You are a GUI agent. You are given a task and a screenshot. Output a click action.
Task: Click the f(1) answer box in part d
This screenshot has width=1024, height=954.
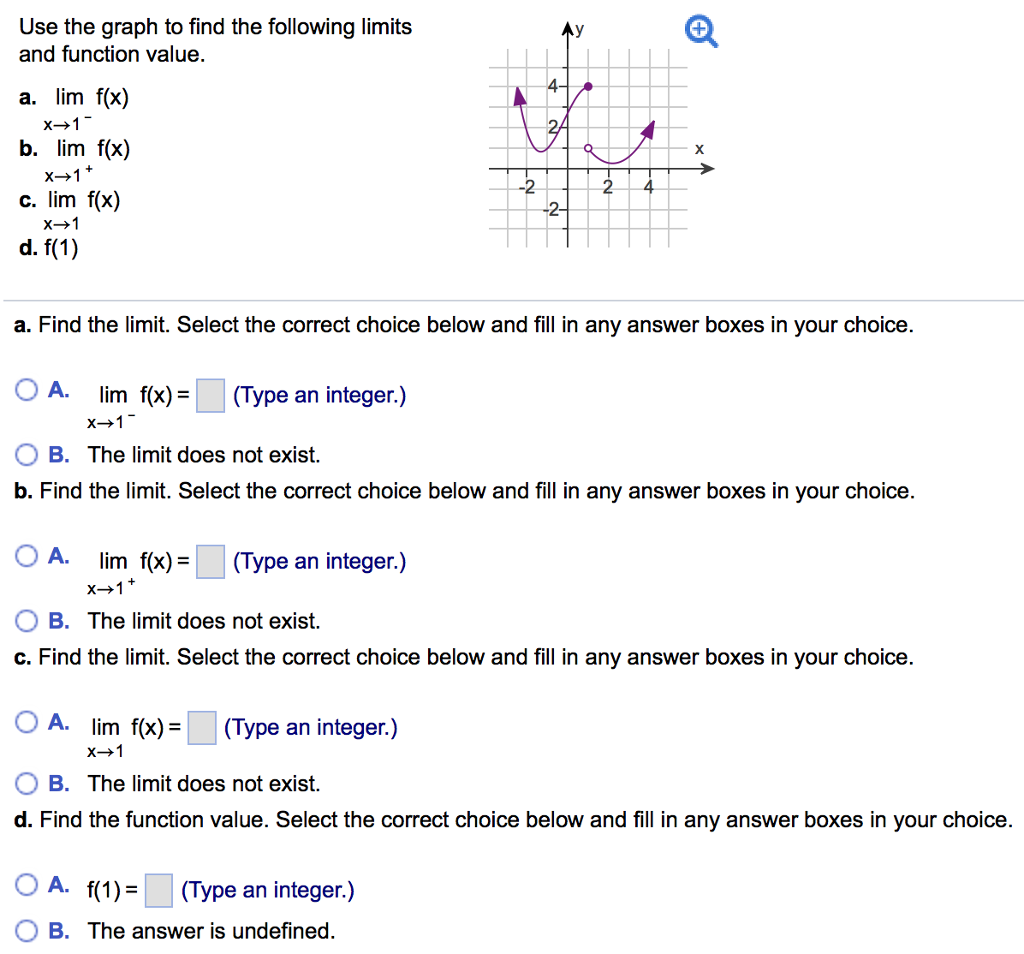[158, 891]
